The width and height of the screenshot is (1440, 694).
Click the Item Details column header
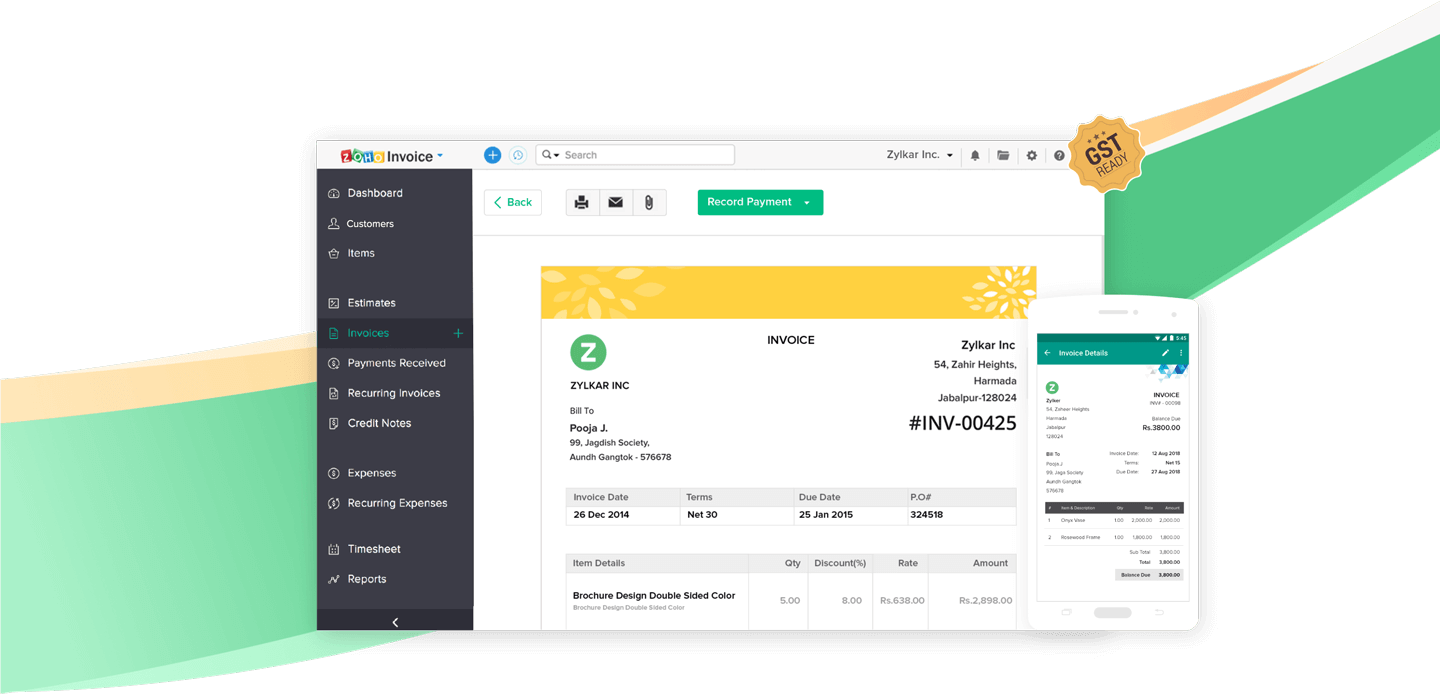(599, 563)
